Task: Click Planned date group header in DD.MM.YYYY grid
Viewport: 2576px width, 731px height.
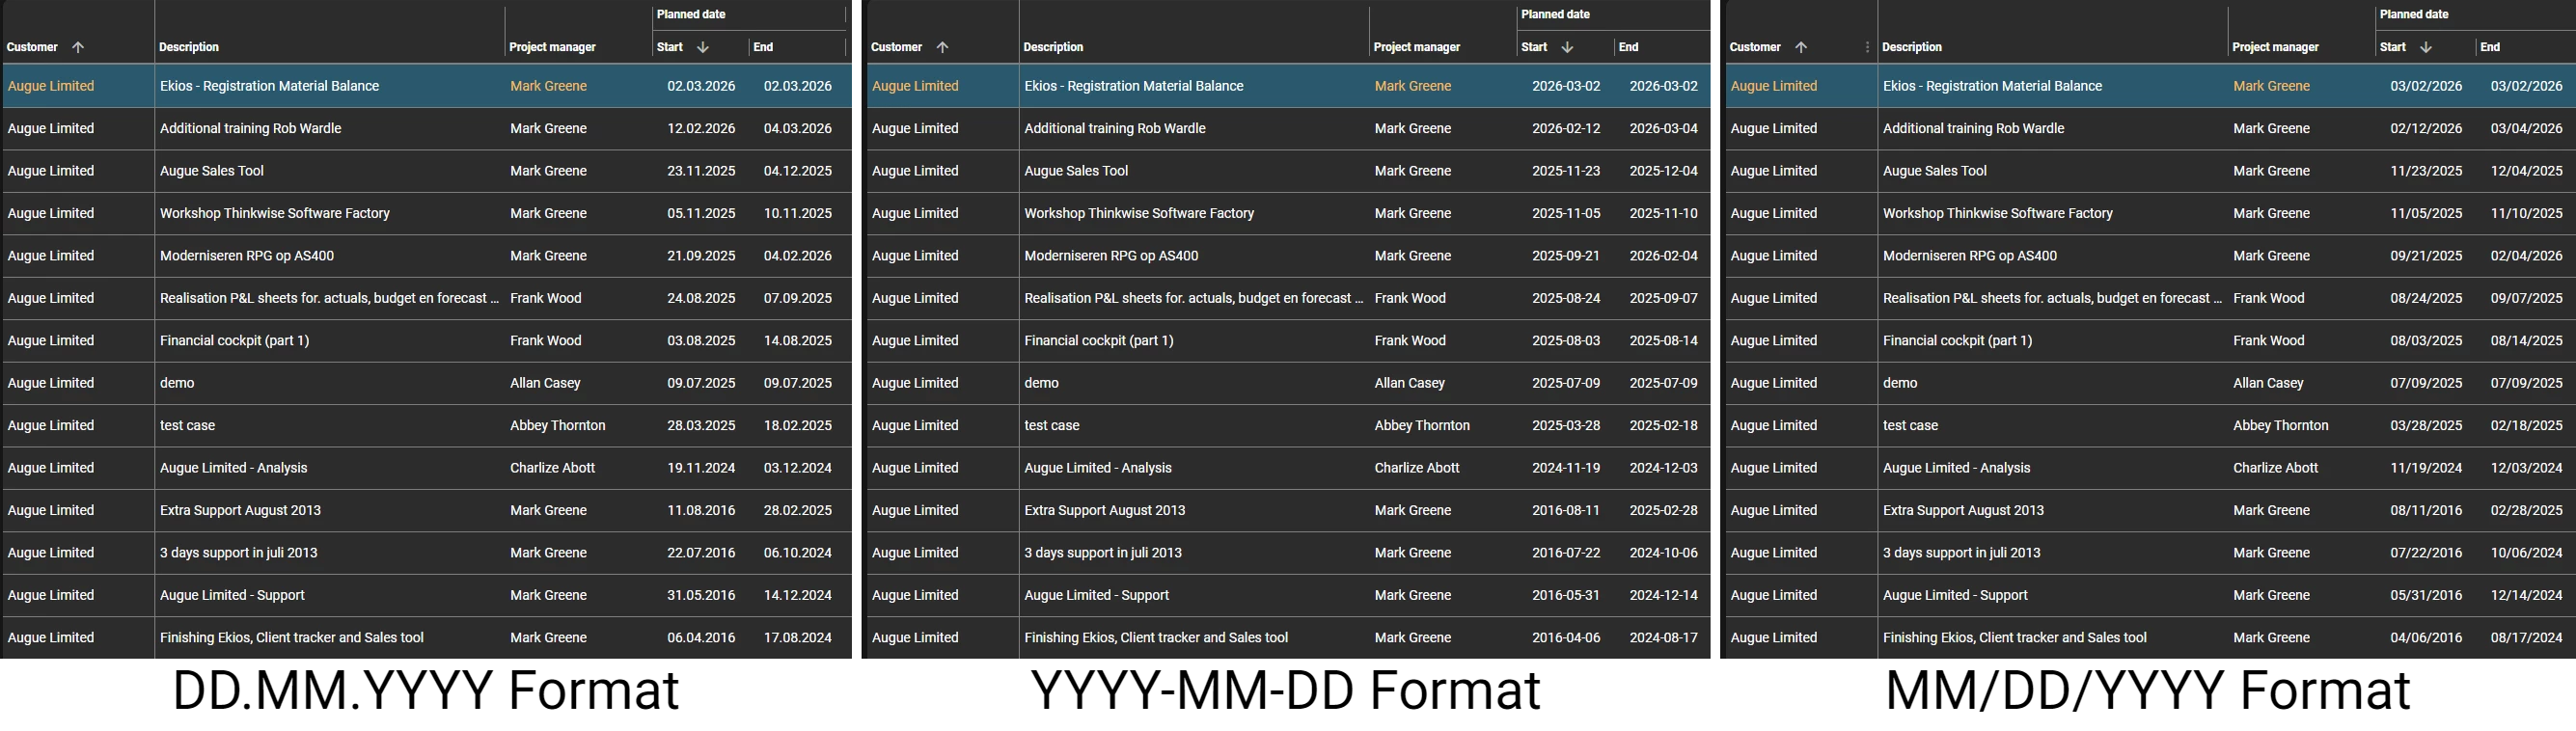Action: coord(691,14)
